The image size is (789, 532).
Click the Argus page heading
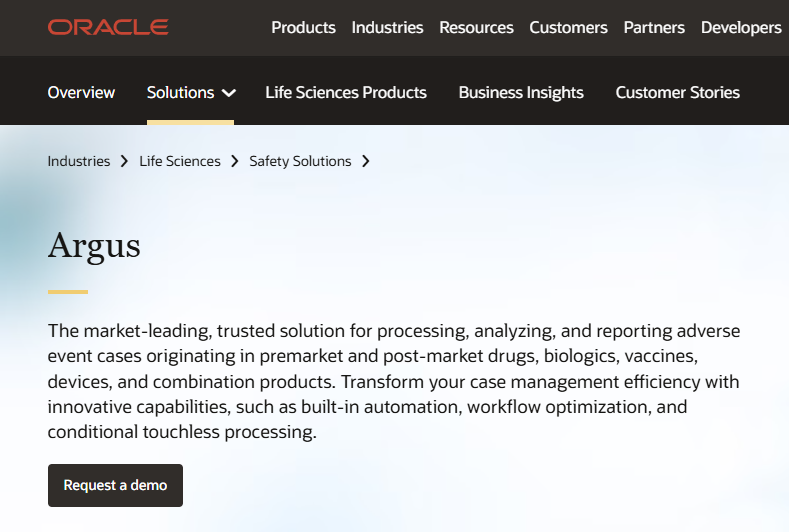94,244
